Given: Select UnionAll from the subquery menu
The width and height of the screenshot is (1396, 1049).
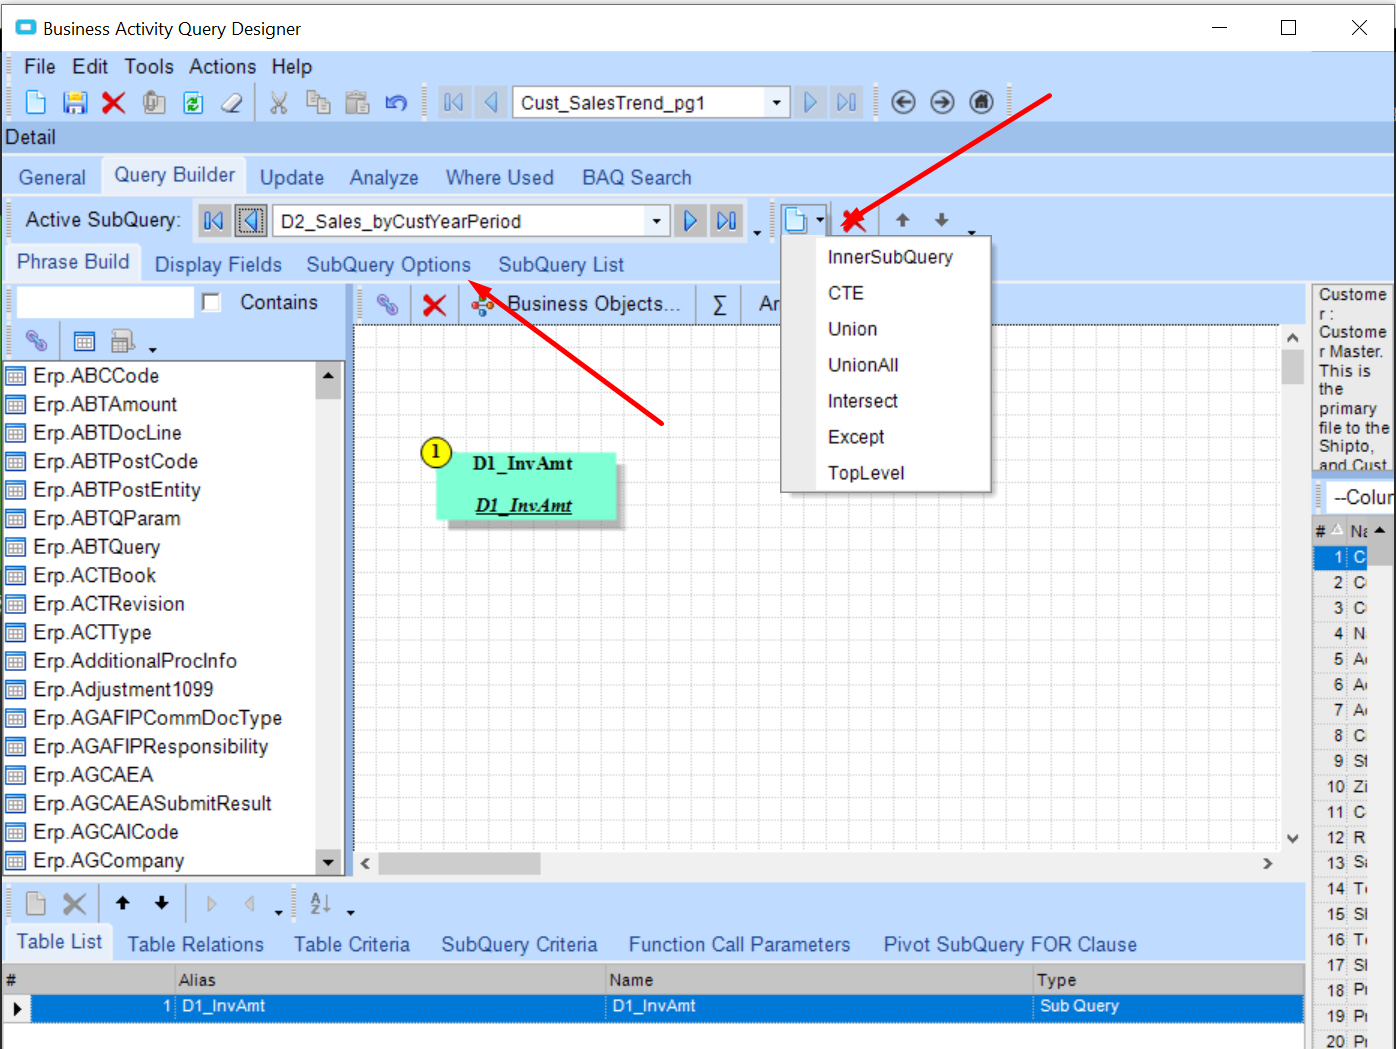Looking at the screenshot, I should pyautogui.click(x=863, y=365).
